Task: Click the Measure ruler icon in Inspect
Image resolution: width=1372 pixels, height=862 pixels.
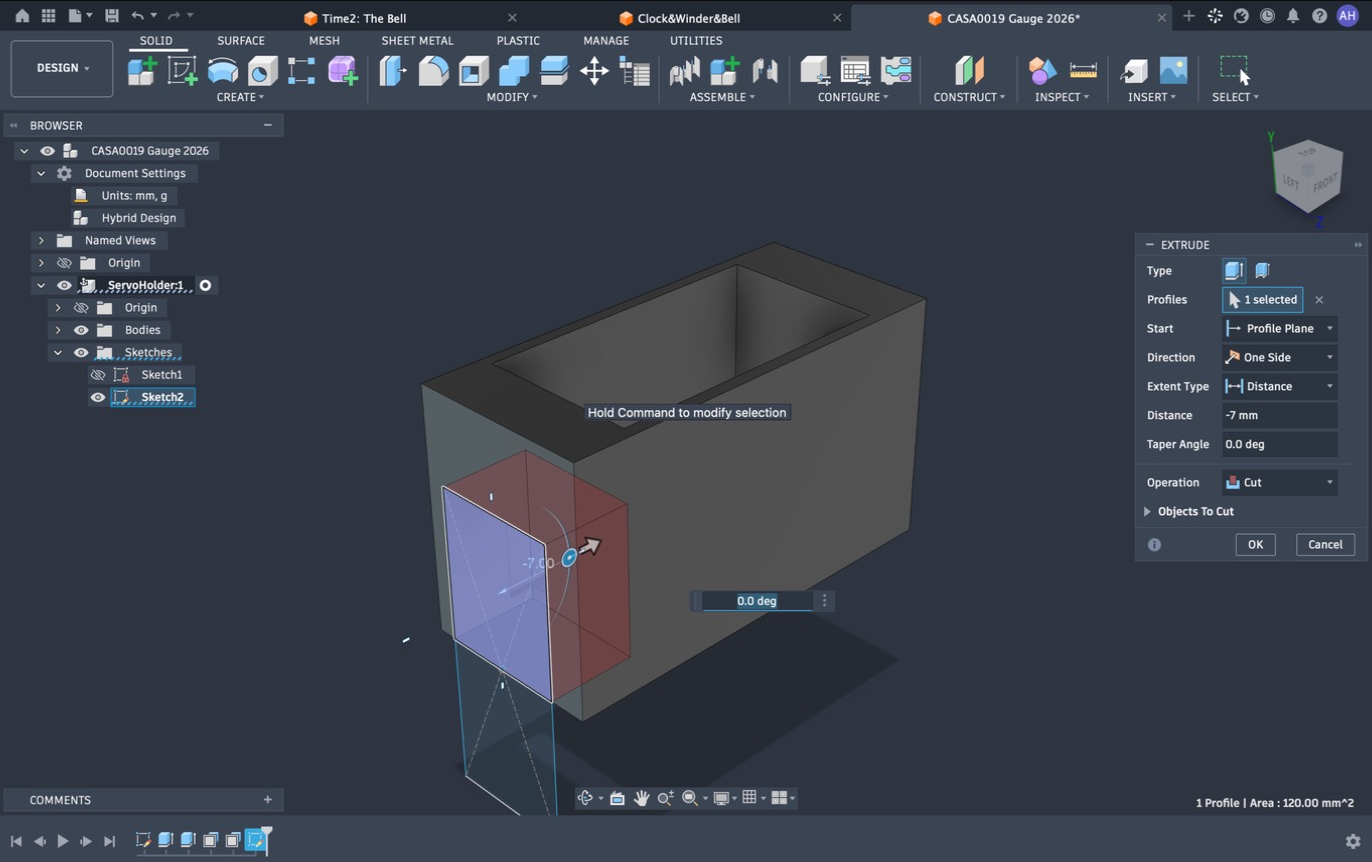Action: click(1083, 70)
